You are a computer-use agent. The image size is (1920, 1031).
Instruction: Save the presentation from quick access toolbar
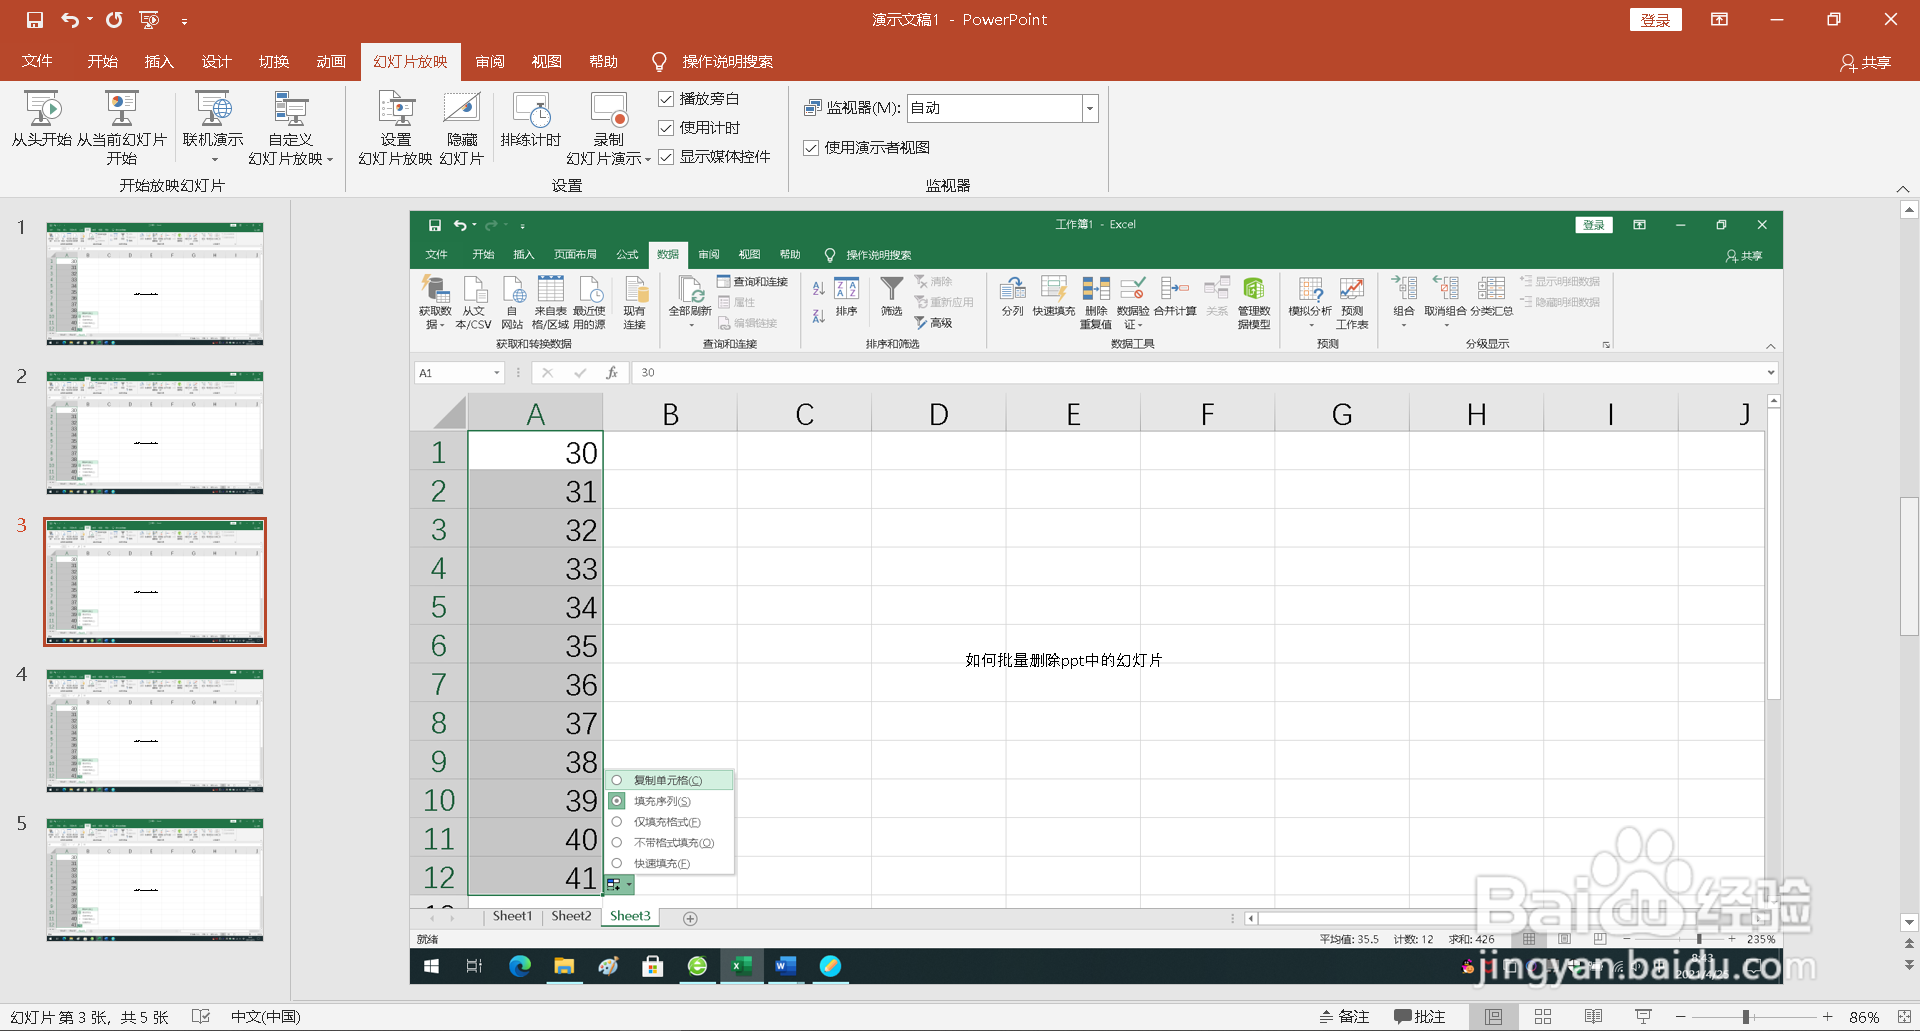pyautogui.click(x=34, y=20)
